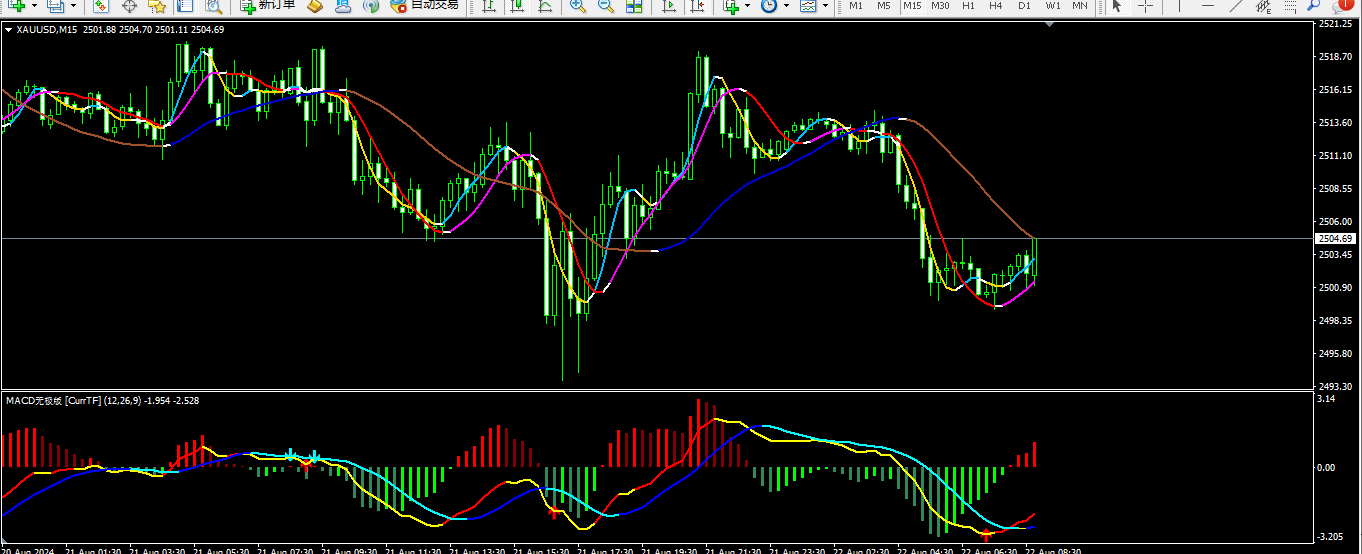Expand the periodicity clock dropdown arrow

tap(786, 6)
